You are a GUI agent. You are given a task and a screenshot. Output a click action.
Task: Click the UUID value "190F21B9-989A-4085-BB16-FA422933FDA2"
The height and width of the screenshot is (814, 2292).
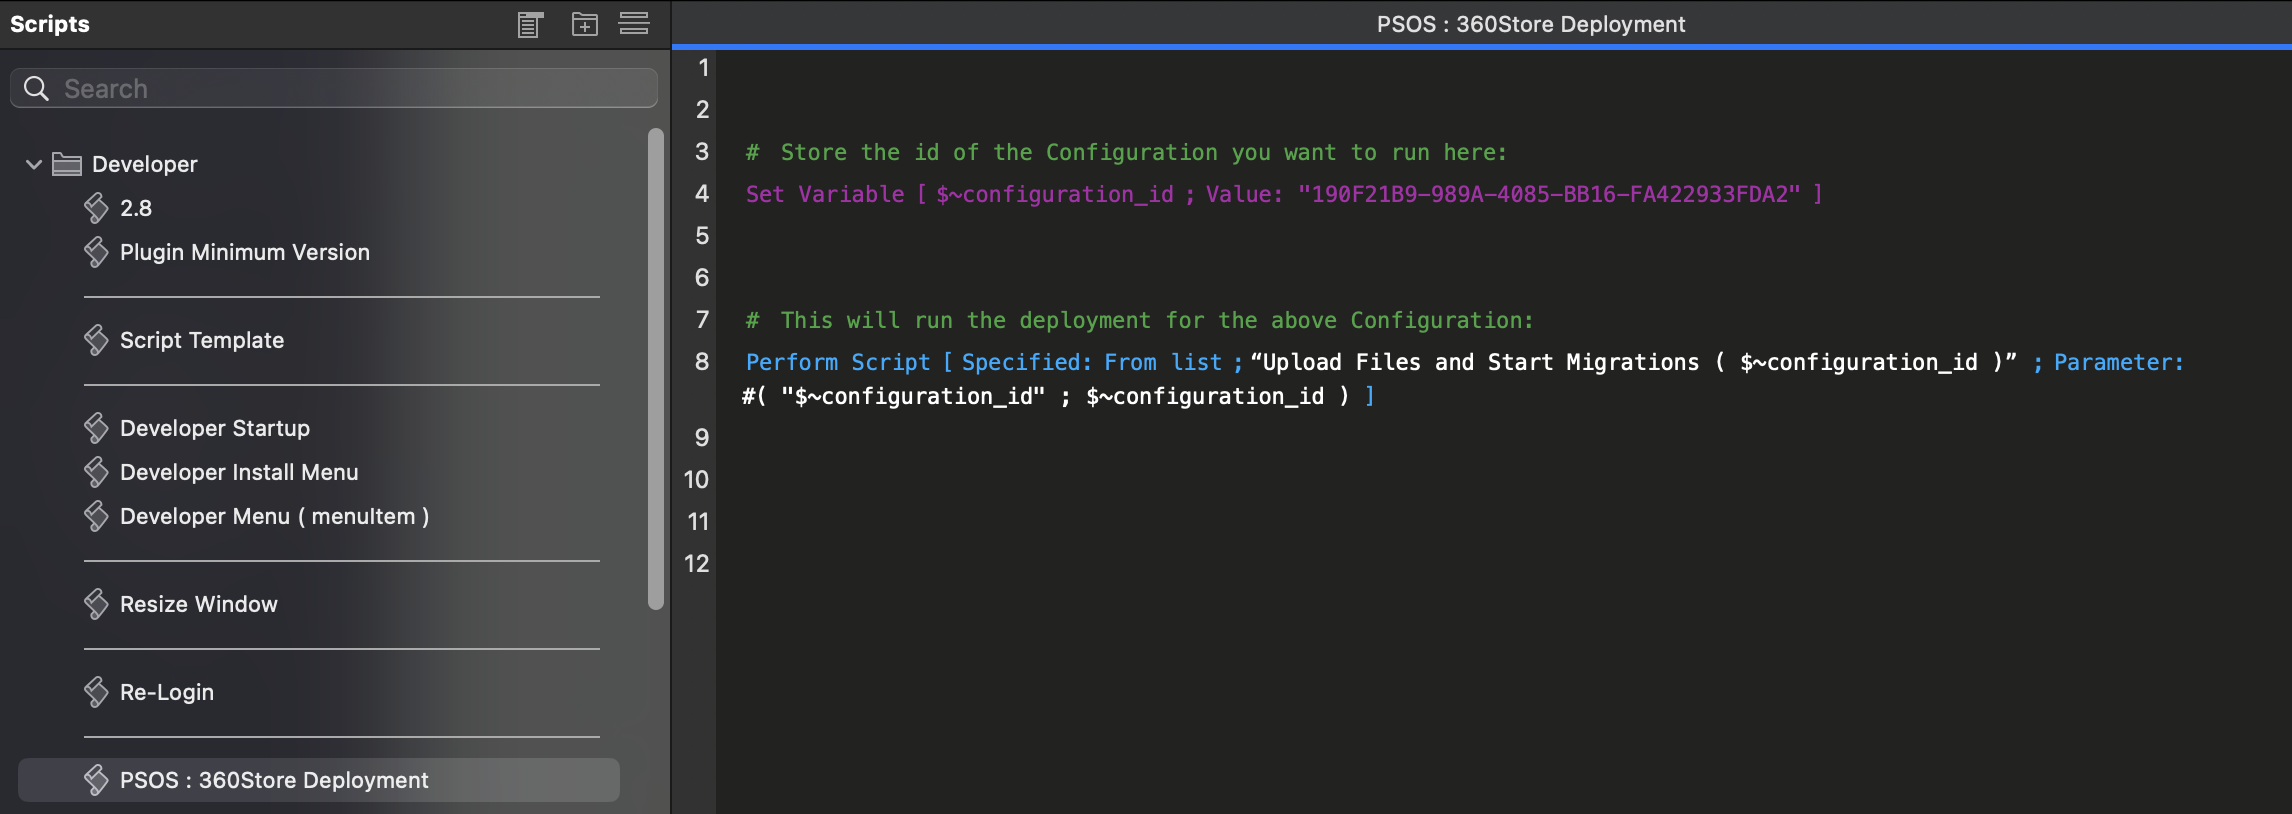(x=1549, y=194)
